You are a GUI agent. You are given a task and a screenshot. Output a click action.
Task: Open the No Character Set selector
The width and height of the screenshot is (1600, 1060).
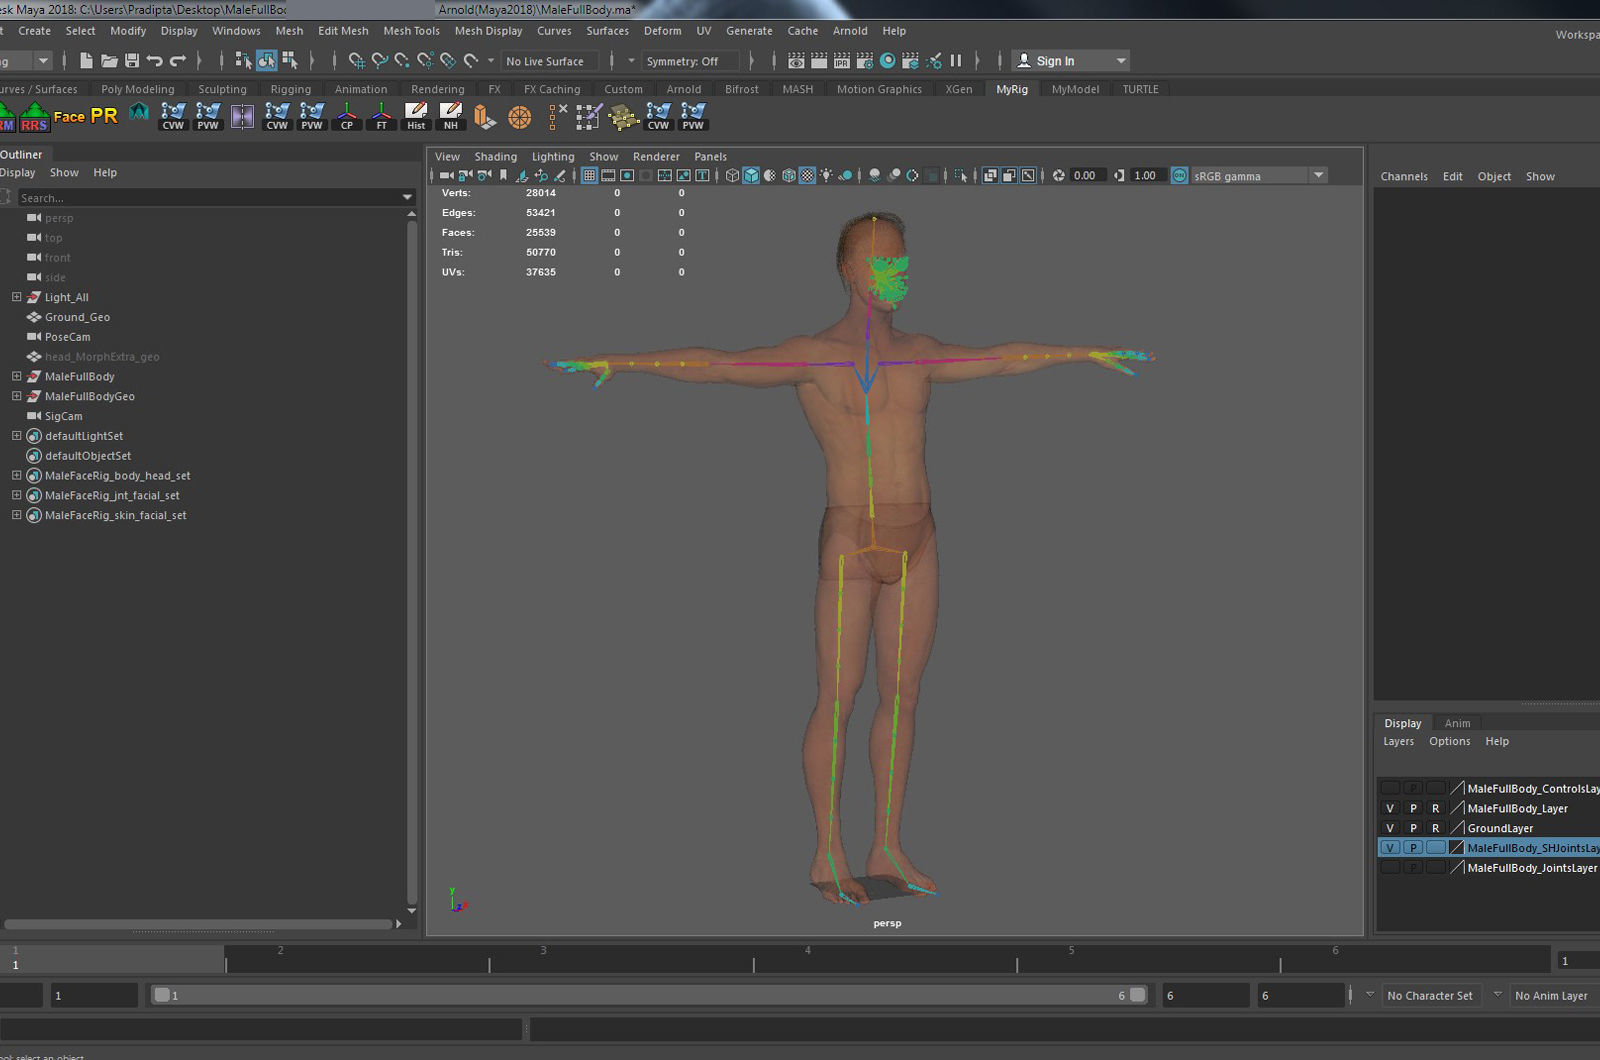tap(1429, 996)
